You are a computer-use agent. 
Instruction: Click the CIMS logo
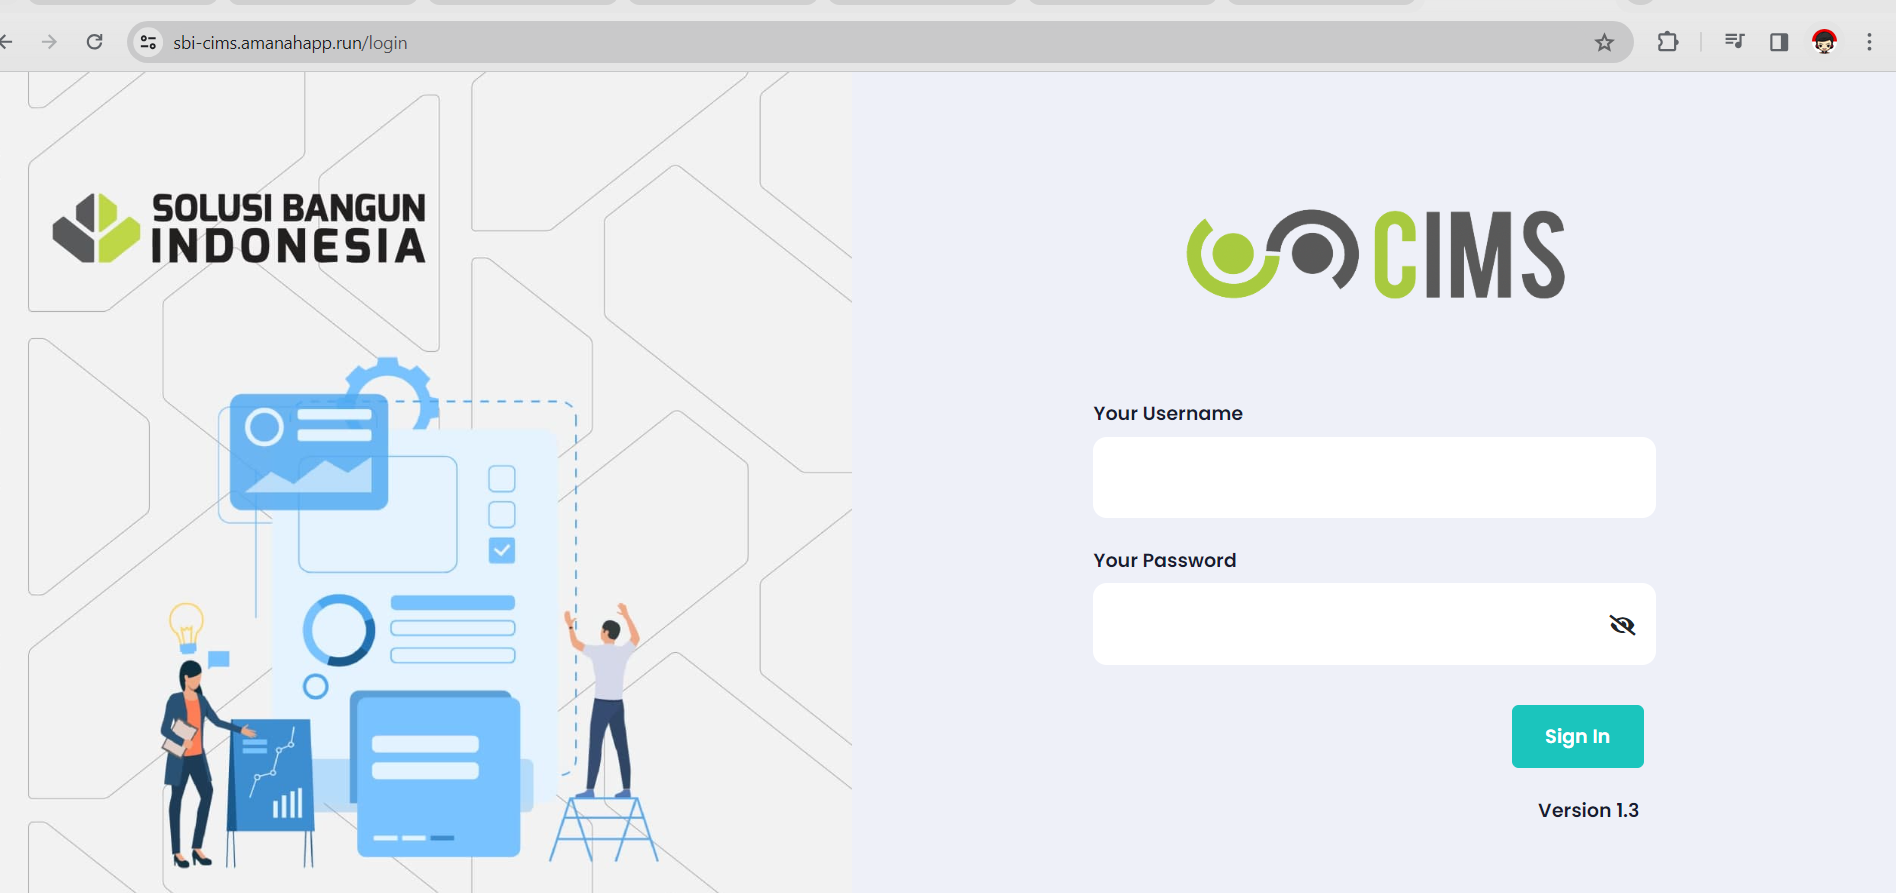point(1376,254)
